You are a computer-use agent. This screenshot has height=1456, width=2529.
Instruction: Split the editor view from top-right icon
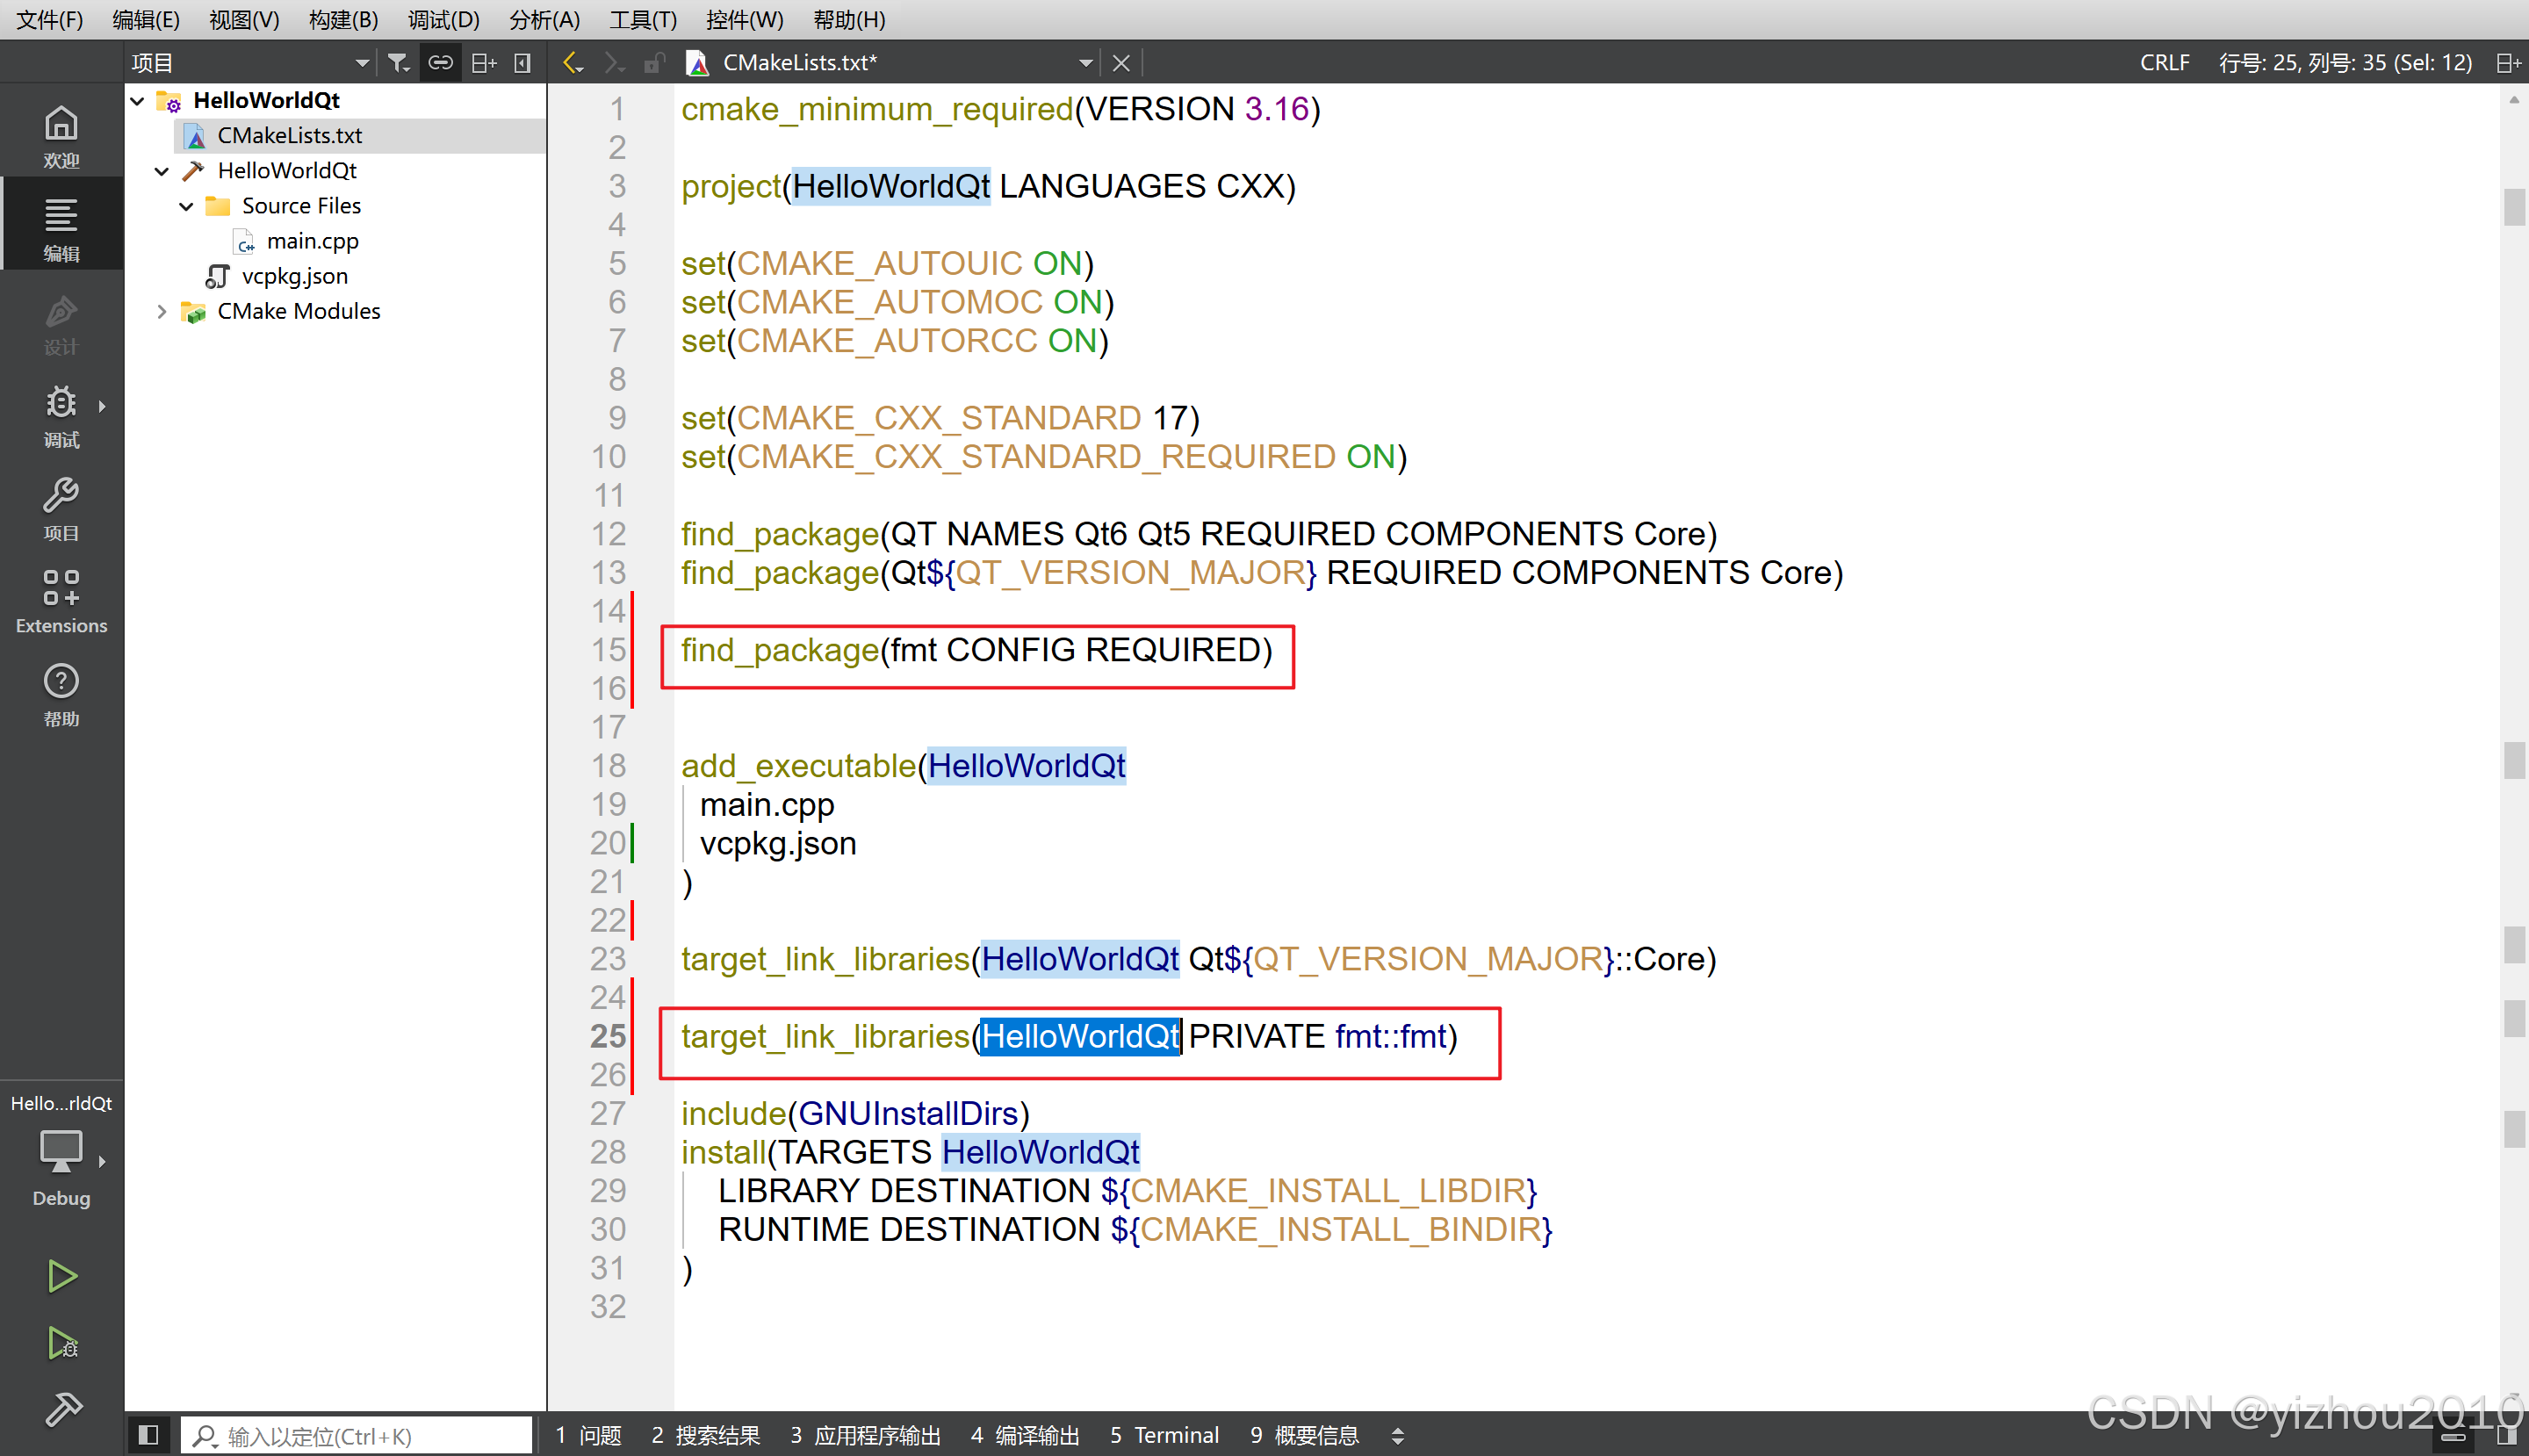[x=2507, y=62]
